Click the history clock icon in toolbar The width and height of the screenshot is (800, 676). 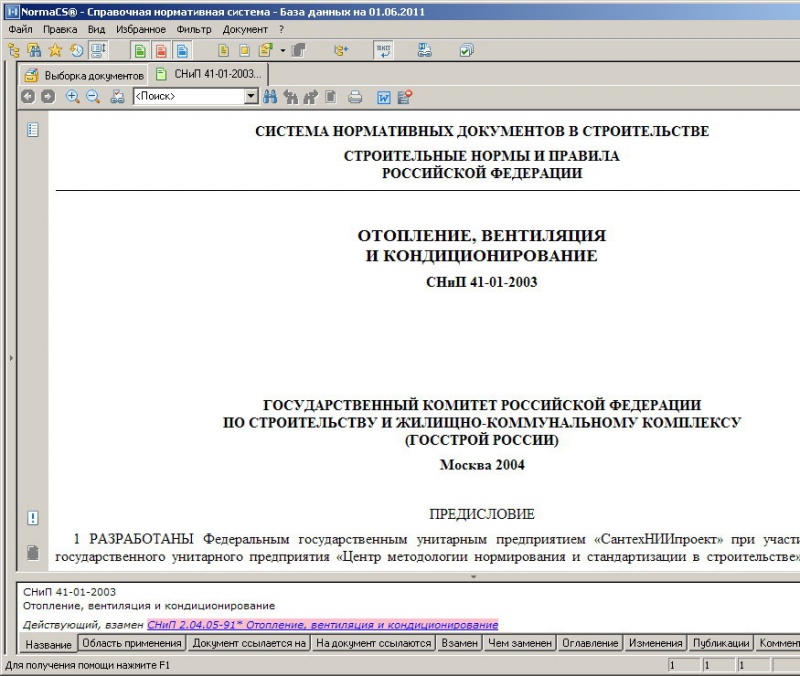(x=76, y=50)
